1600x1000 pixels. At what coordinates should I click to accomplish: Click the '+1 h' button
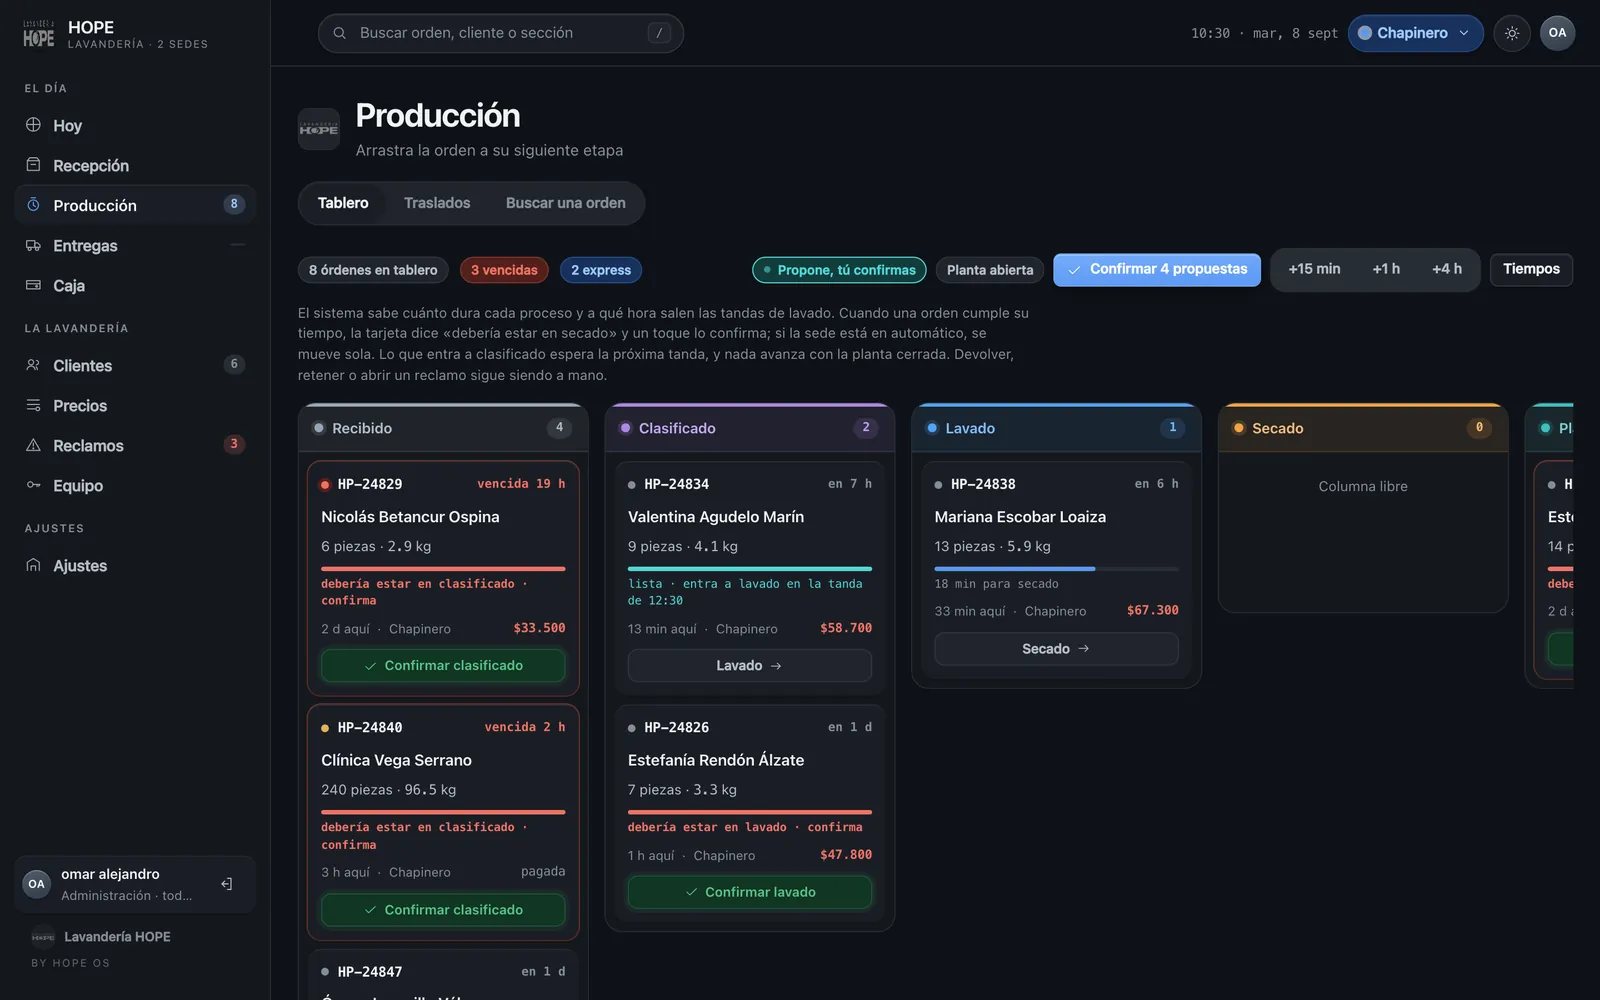[x=1386, y=270]
